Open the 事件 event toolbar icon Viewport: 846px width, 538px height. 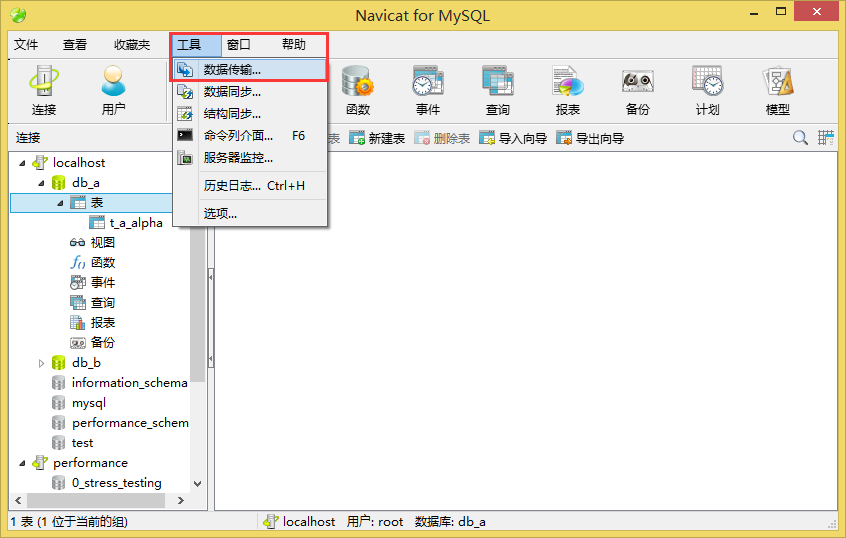pos(428,91)
